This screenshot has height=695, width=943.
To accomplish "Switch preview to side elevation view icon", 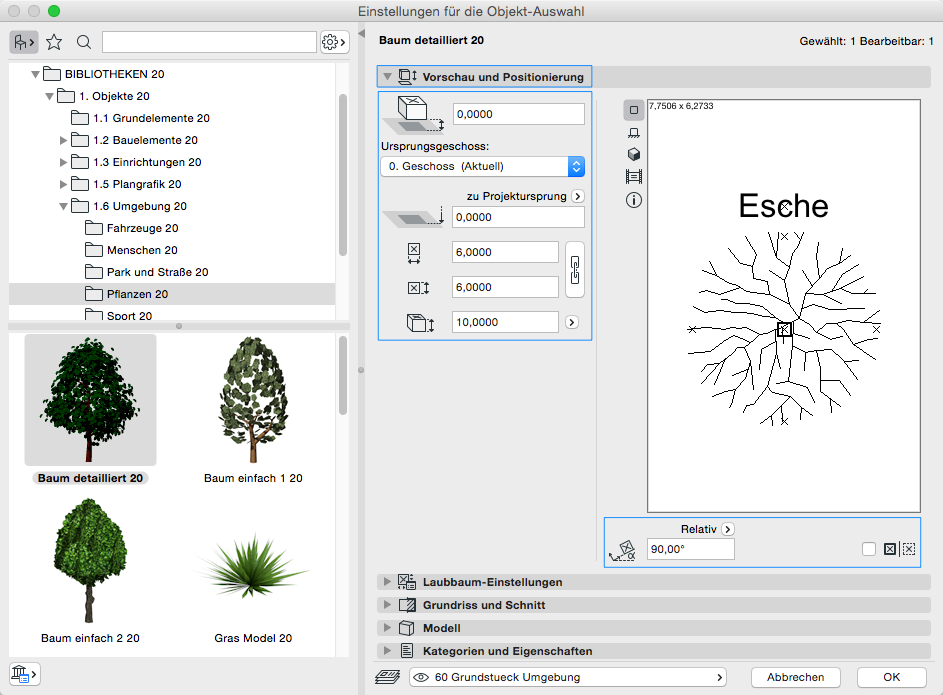I will 633,132.
